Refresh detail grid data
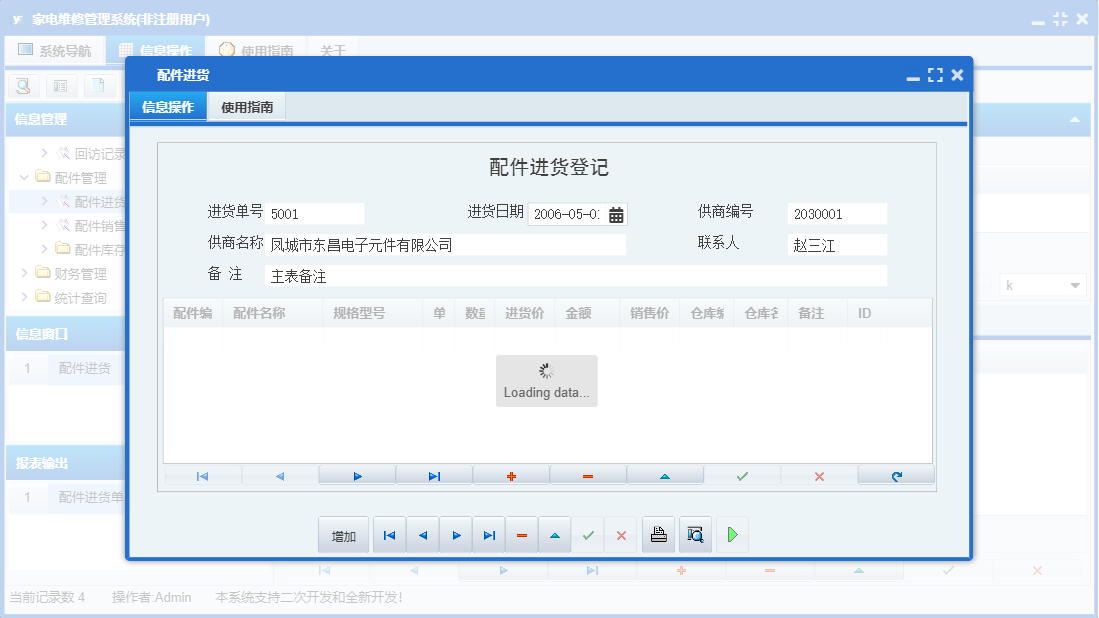 [896, 476]
